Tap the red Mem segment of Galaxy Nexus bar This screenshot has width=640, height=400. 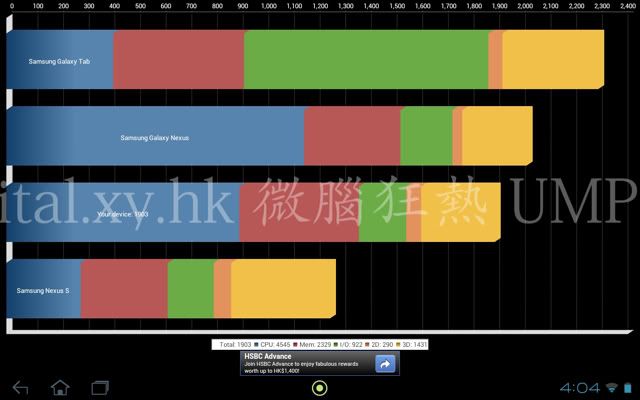tap(351, 137)
